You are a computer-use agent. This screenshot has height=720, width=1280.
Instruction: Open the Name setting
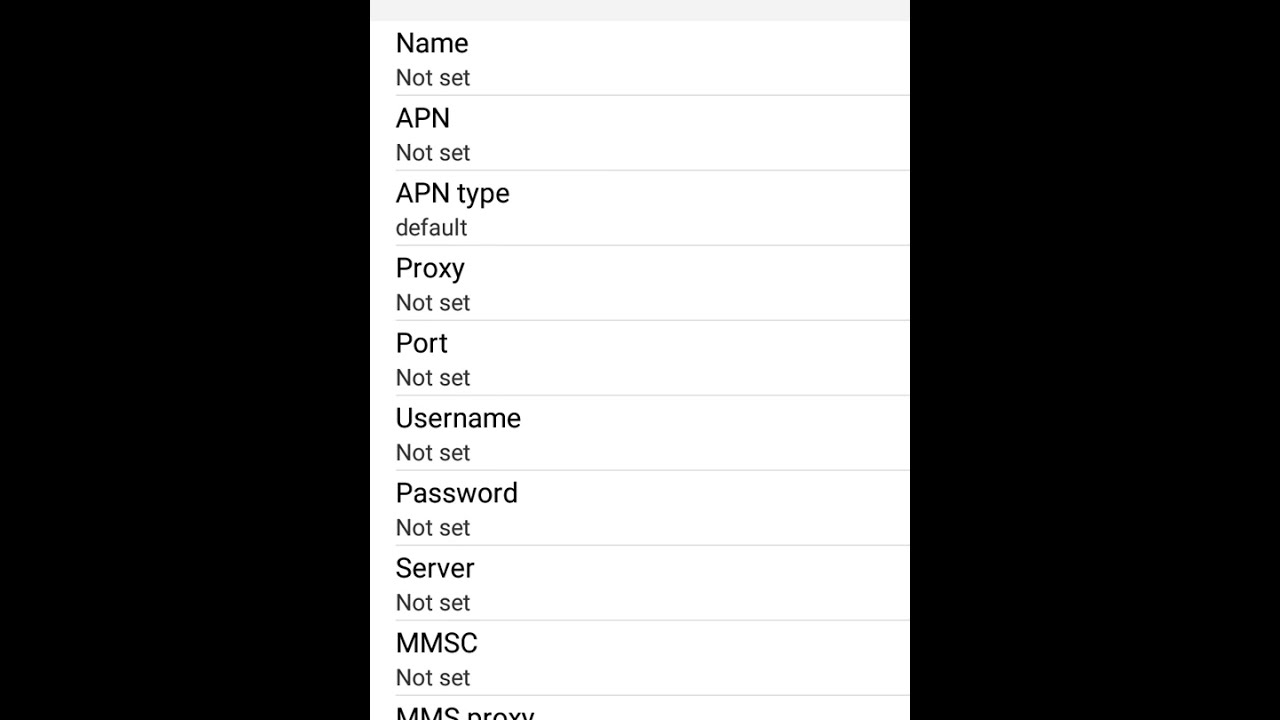click(432, 43)
